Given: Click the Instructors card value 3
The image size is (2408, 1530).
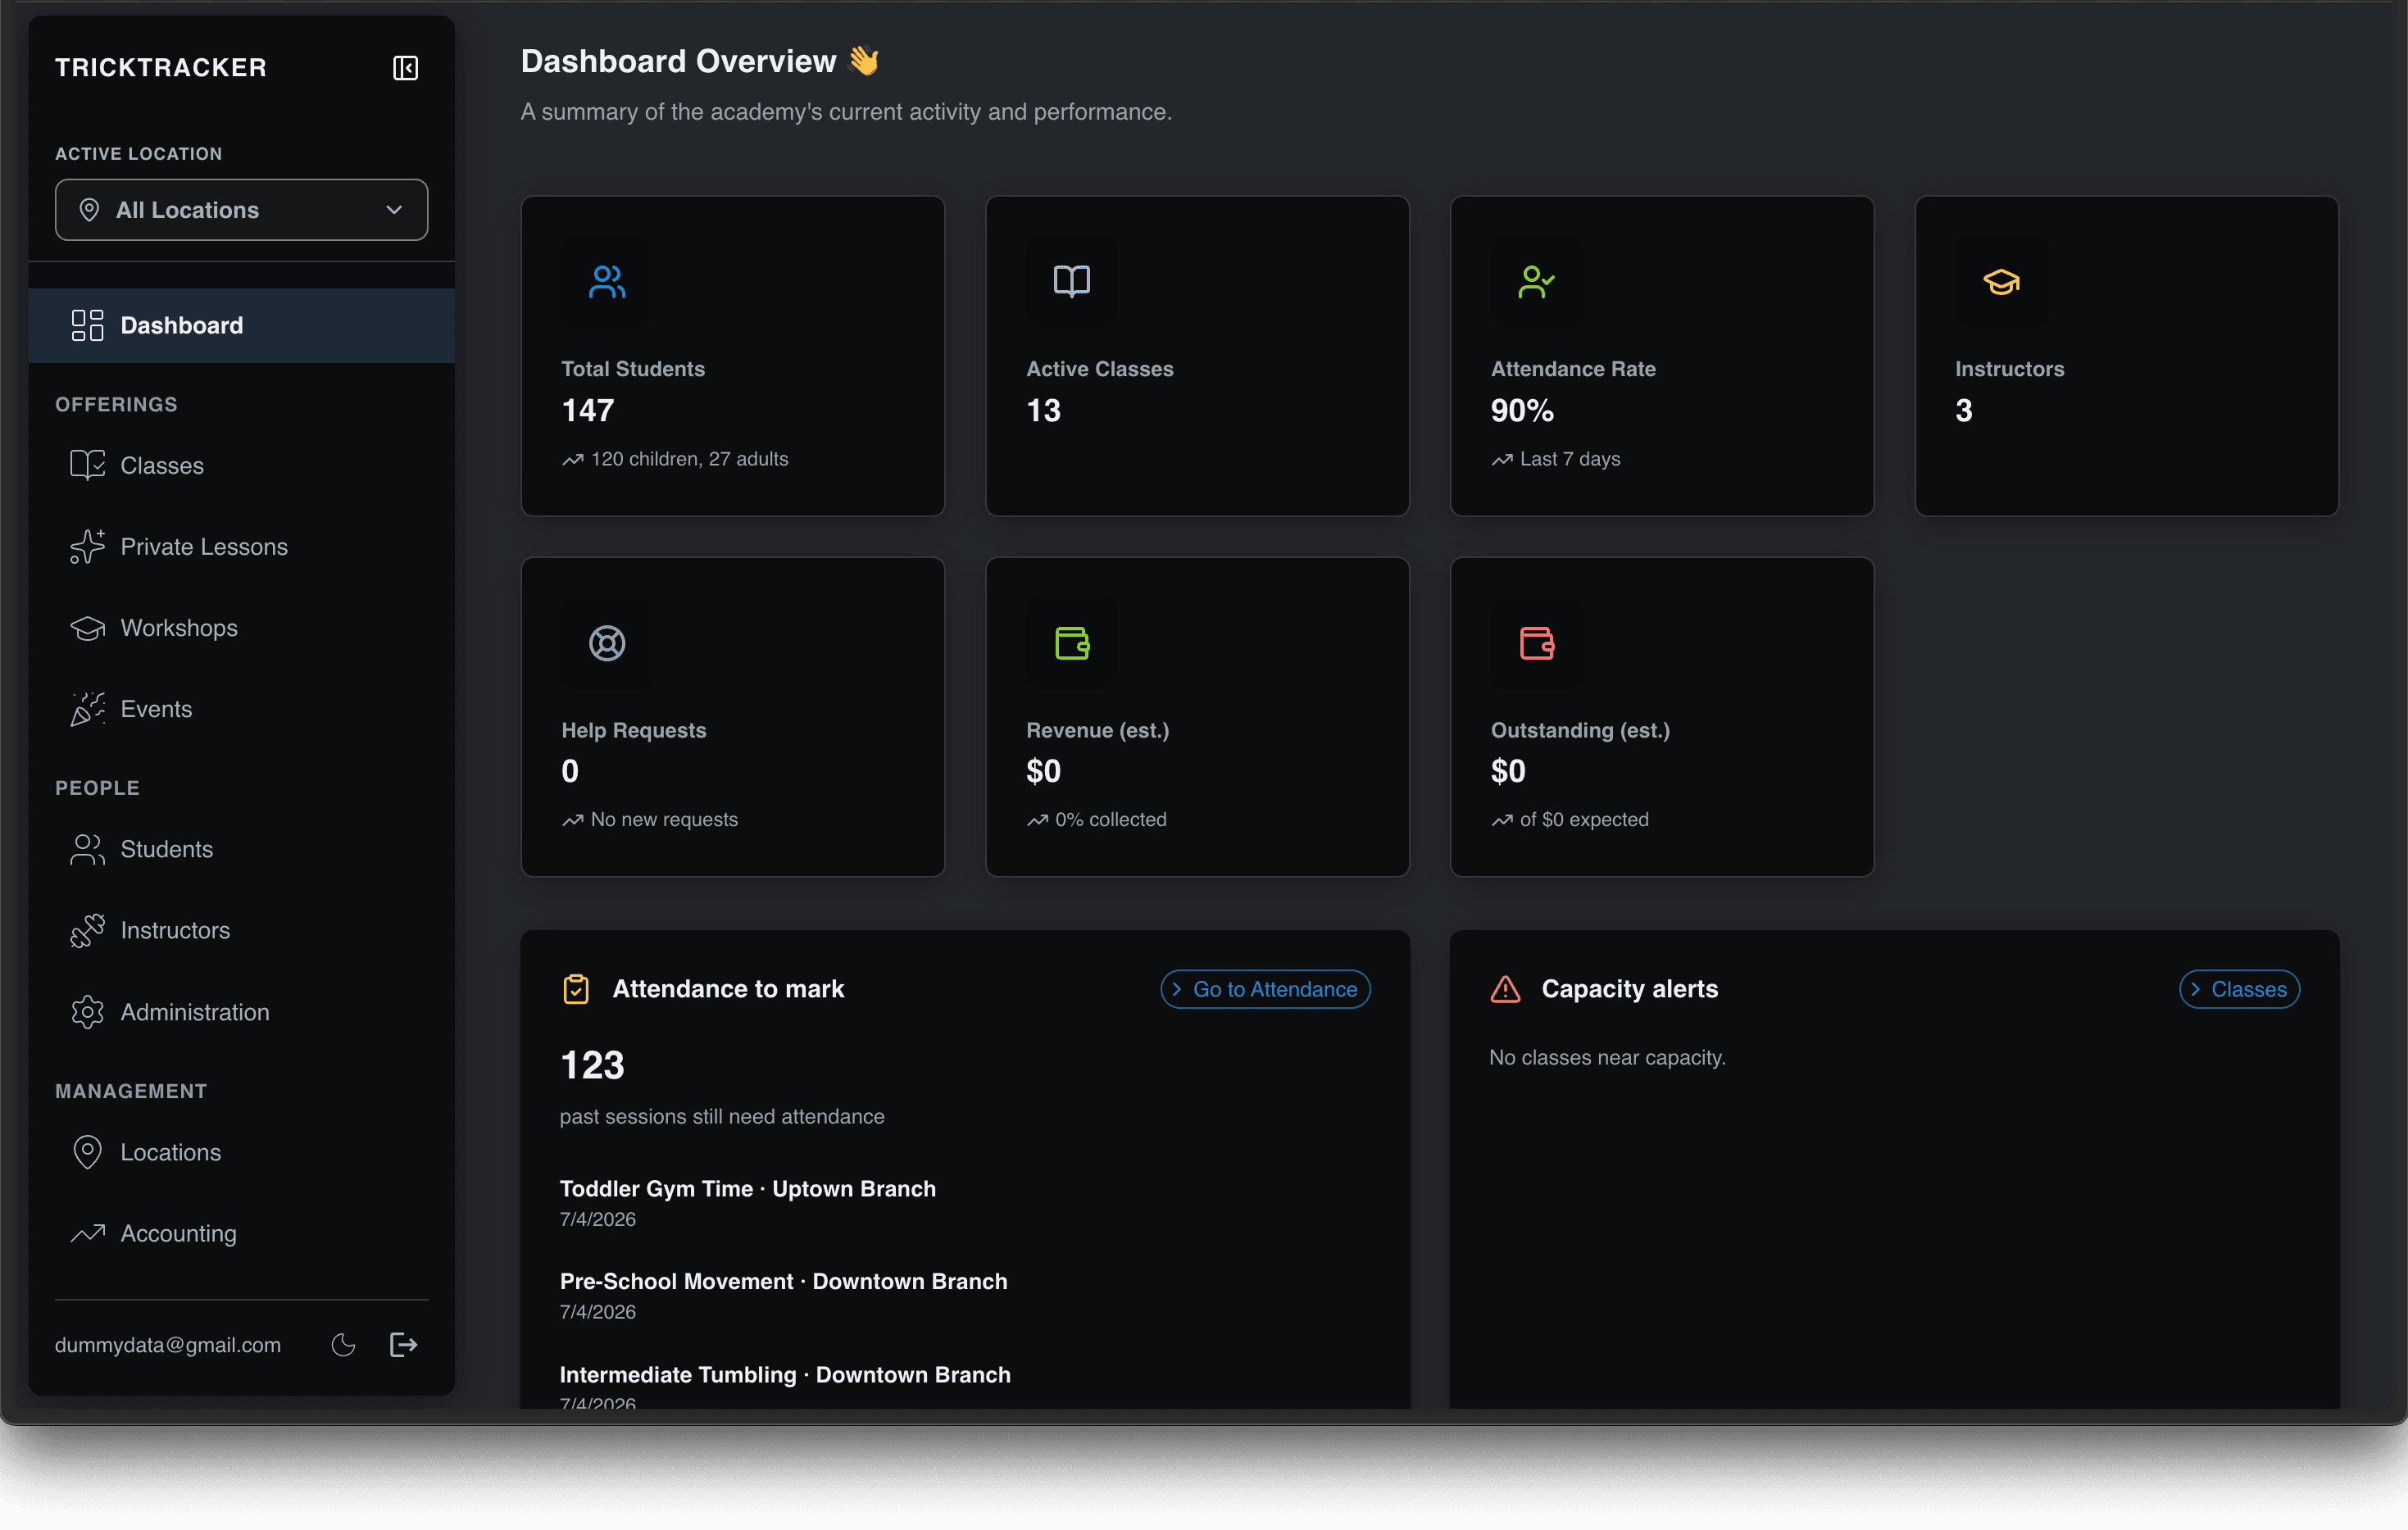Looking at the screenshot, I should pos(1964,410).
